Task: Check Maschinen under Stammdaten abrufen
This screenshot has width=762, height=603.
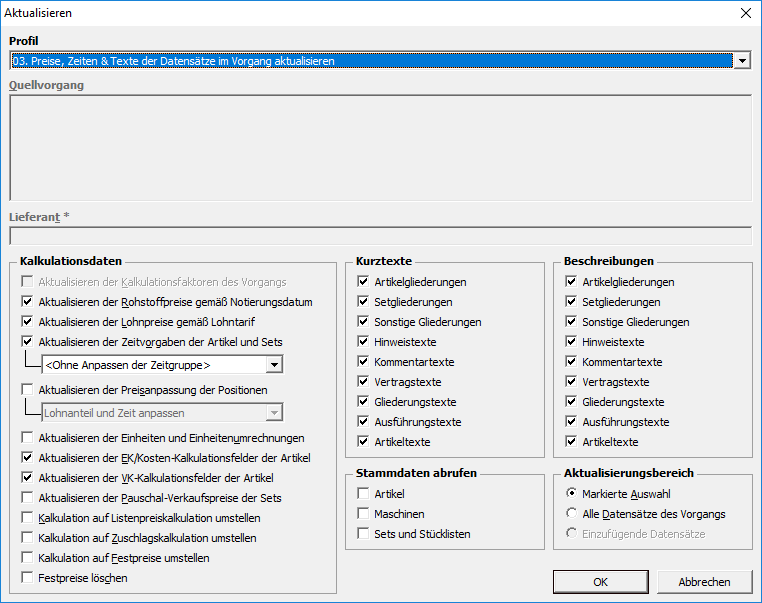Action: [364, 514]
